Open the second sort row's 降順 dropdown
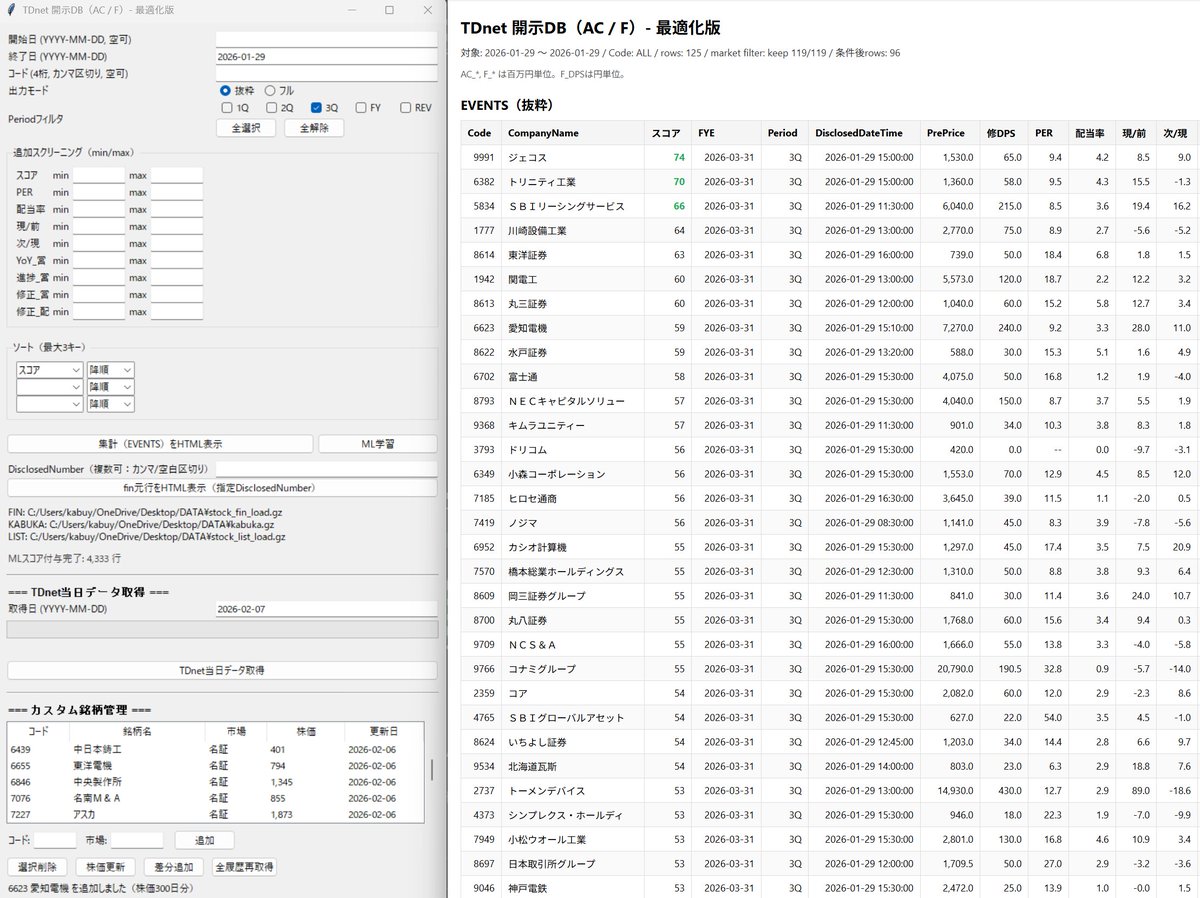The image size is (1200, 898). pyautogui.click(x=110, y=387)
